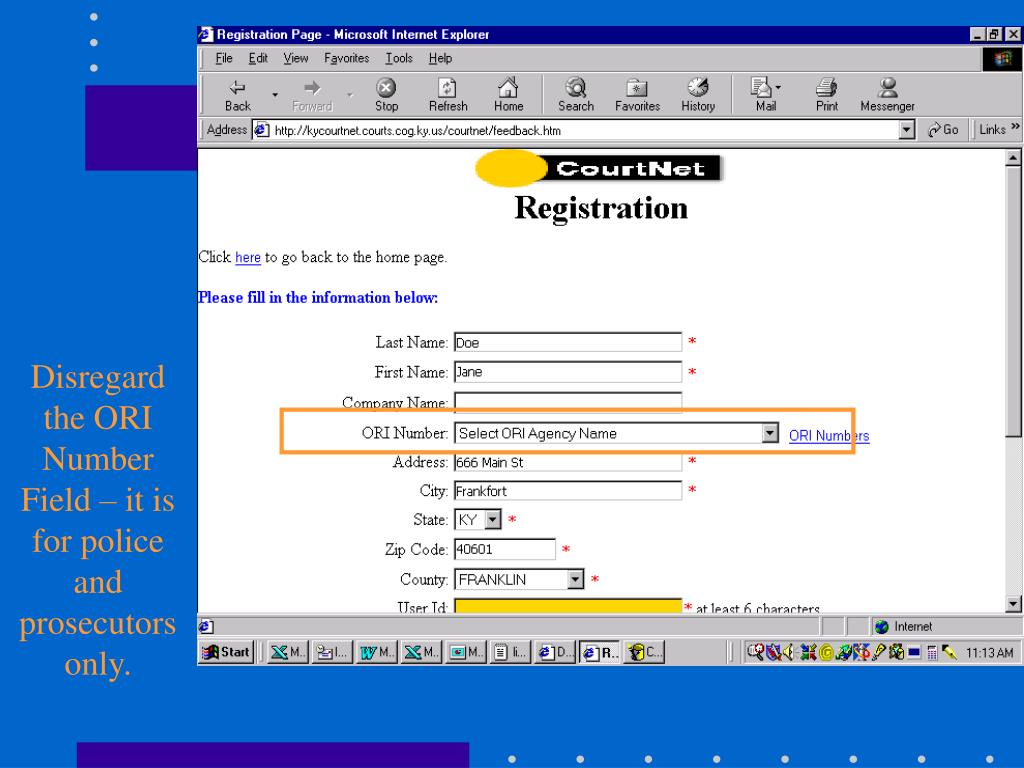Open the Favorites menu

(x=346, y=58)
